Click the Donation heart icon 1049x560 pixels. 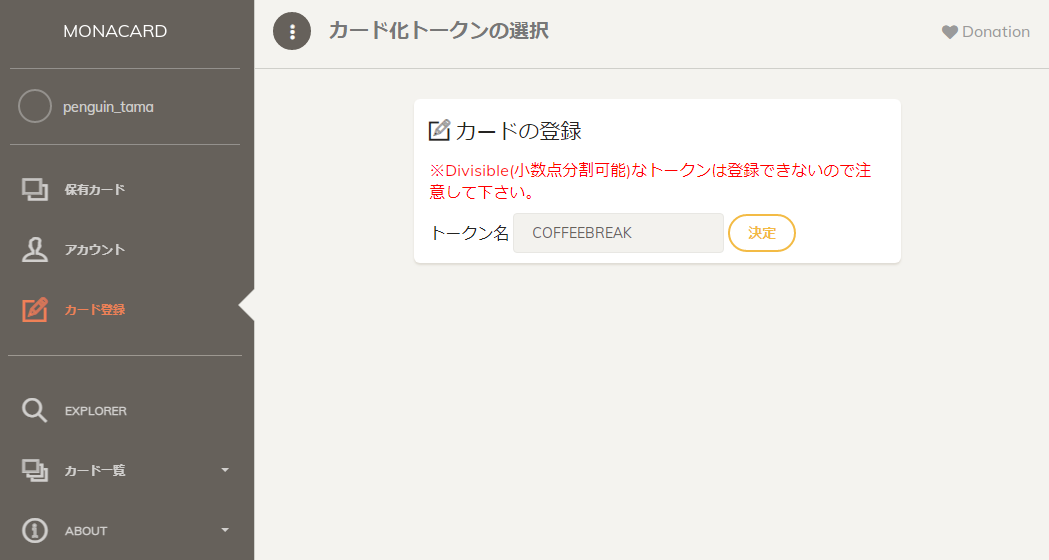950,32
